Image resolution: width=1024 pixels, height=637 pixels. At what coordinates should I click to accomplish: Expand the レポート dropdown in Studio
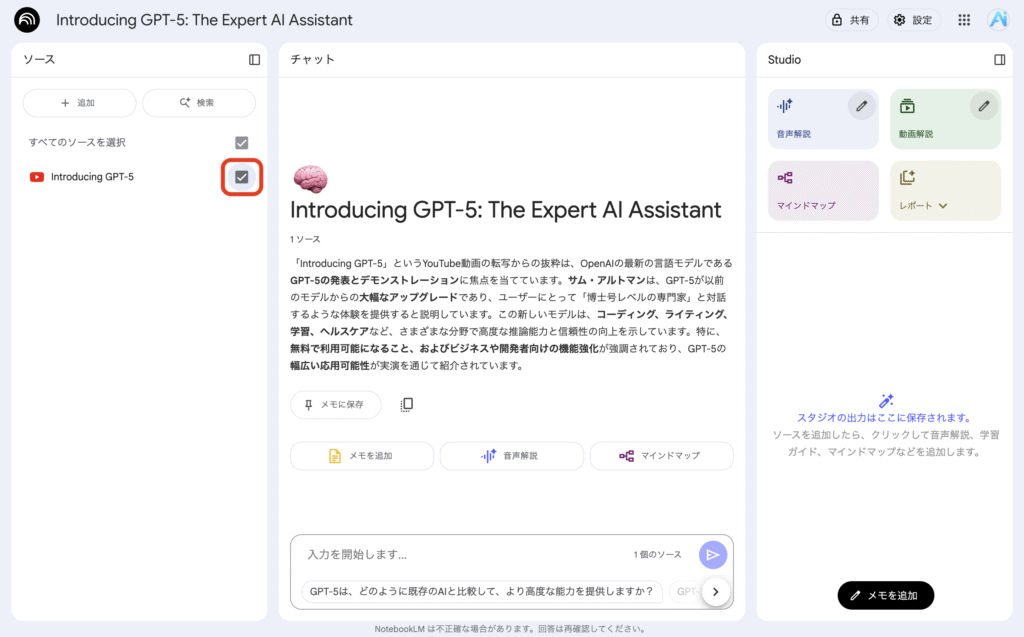tap(942, 206)
